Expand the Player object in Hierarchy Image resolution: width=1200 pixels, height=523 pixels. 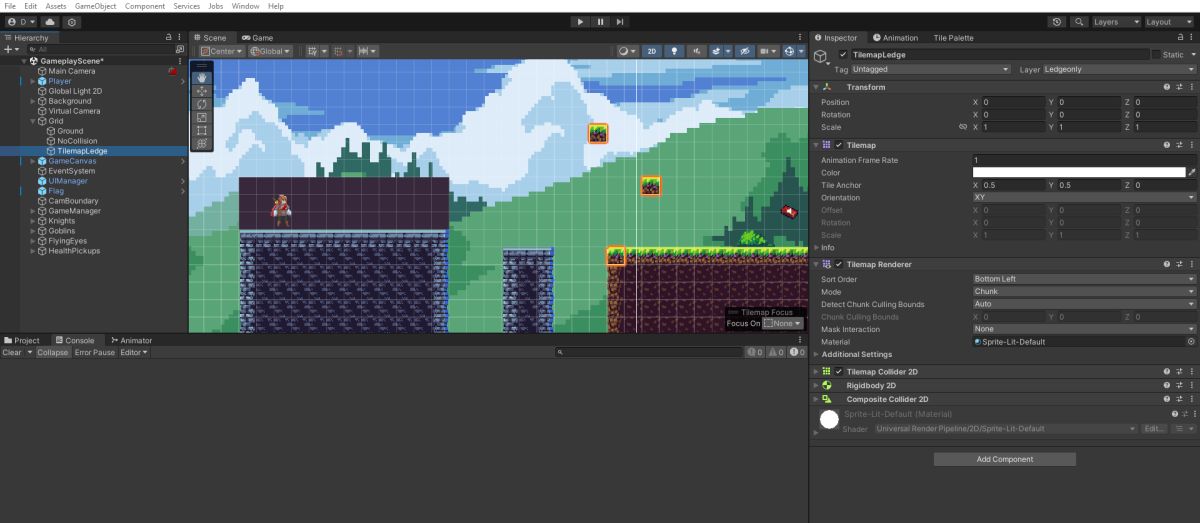(x=33, y=81)
